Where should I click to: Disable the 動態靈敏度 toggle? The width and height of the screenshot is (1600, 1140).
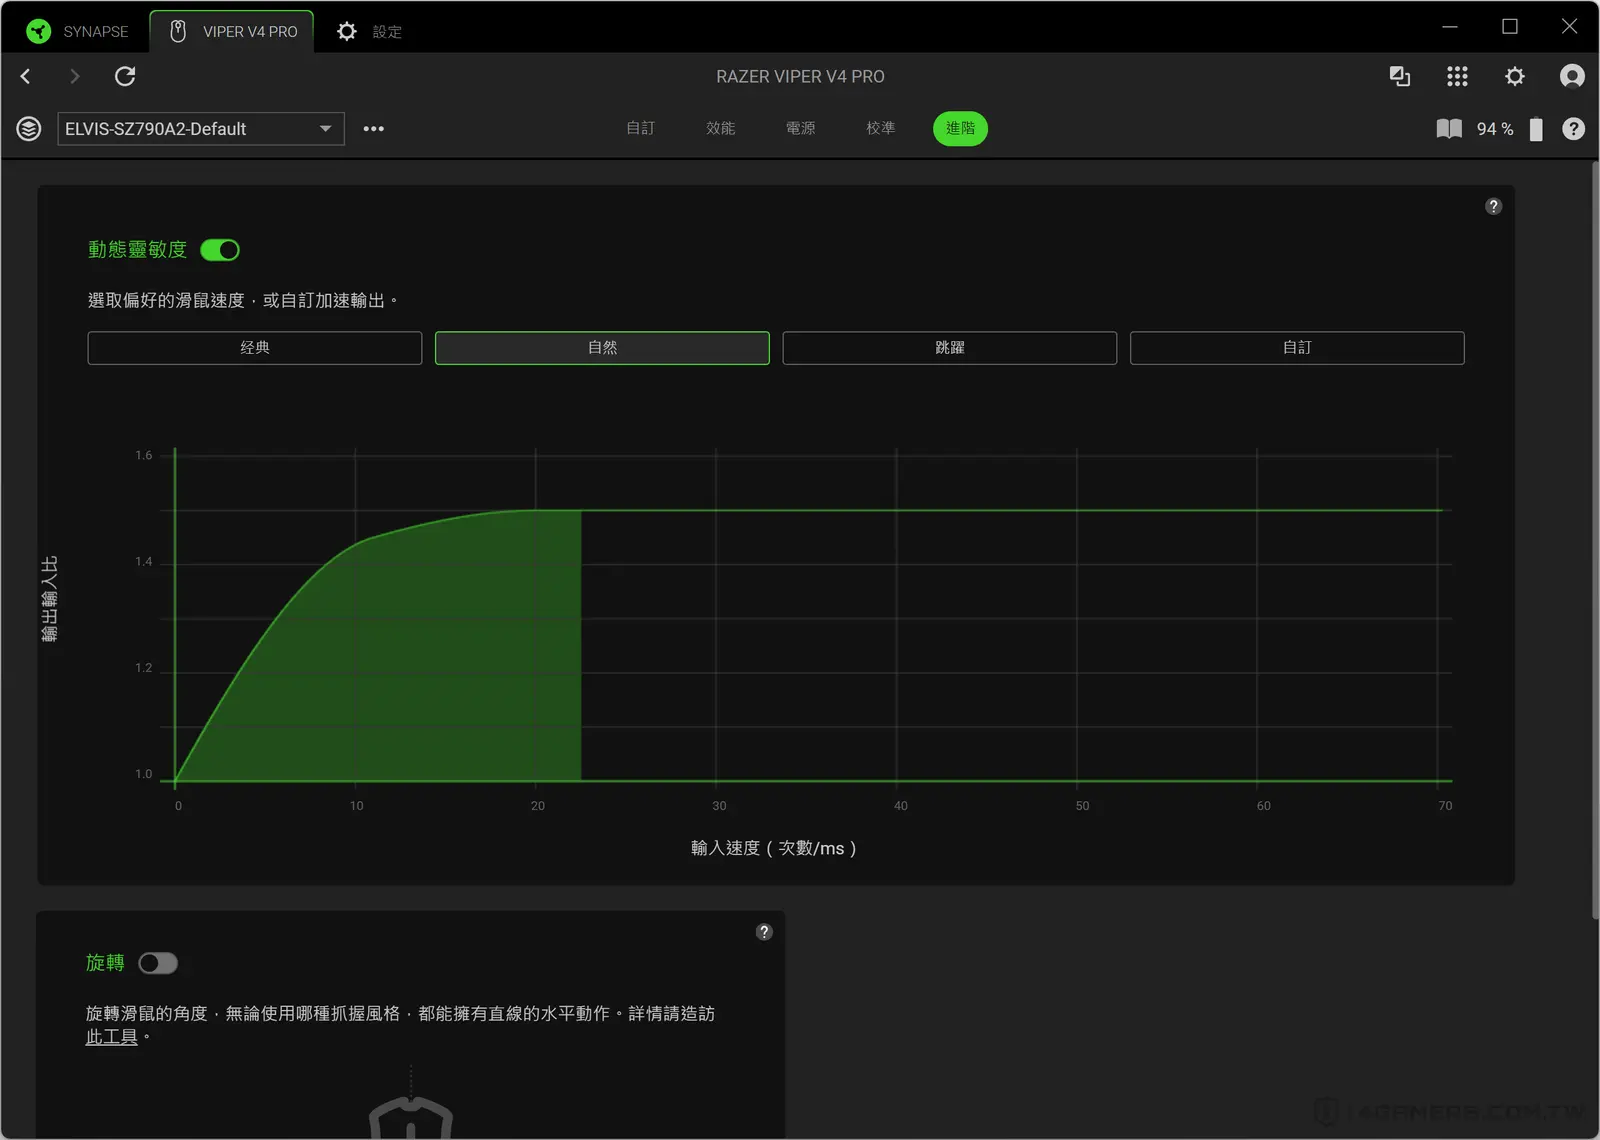[220, 250]
